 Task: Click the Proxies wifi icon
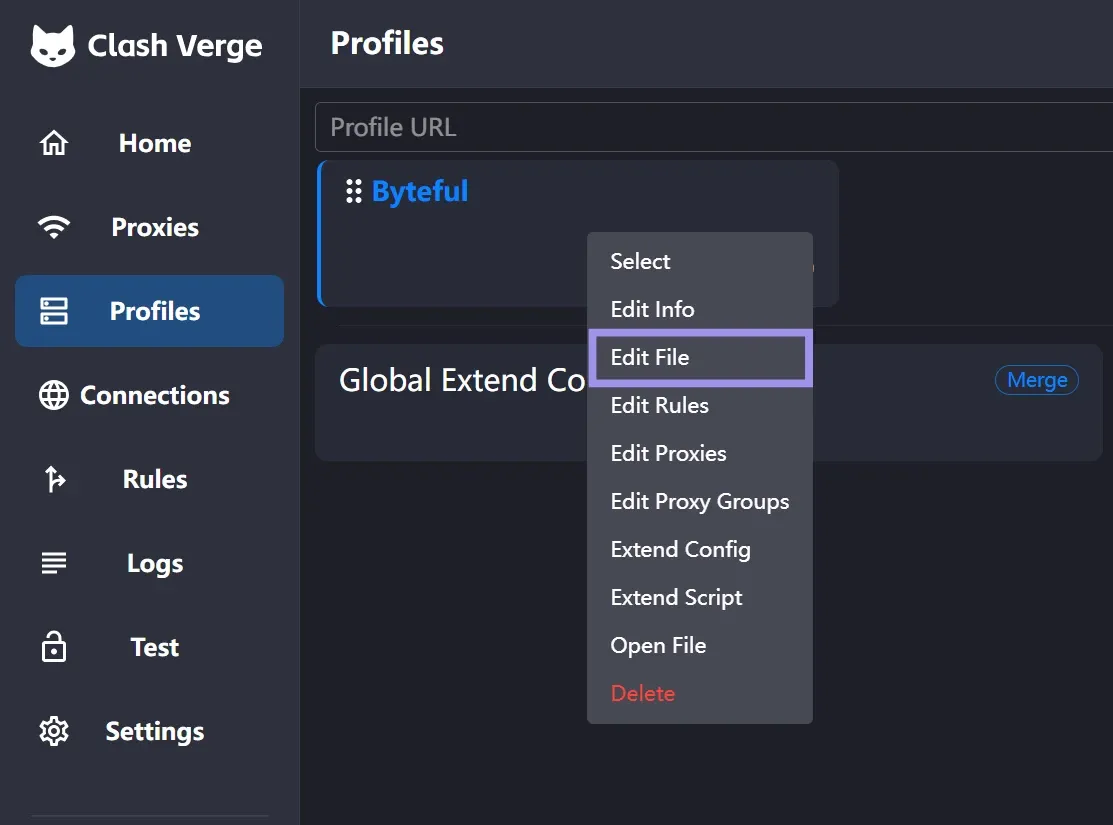(x=54, y=227)
